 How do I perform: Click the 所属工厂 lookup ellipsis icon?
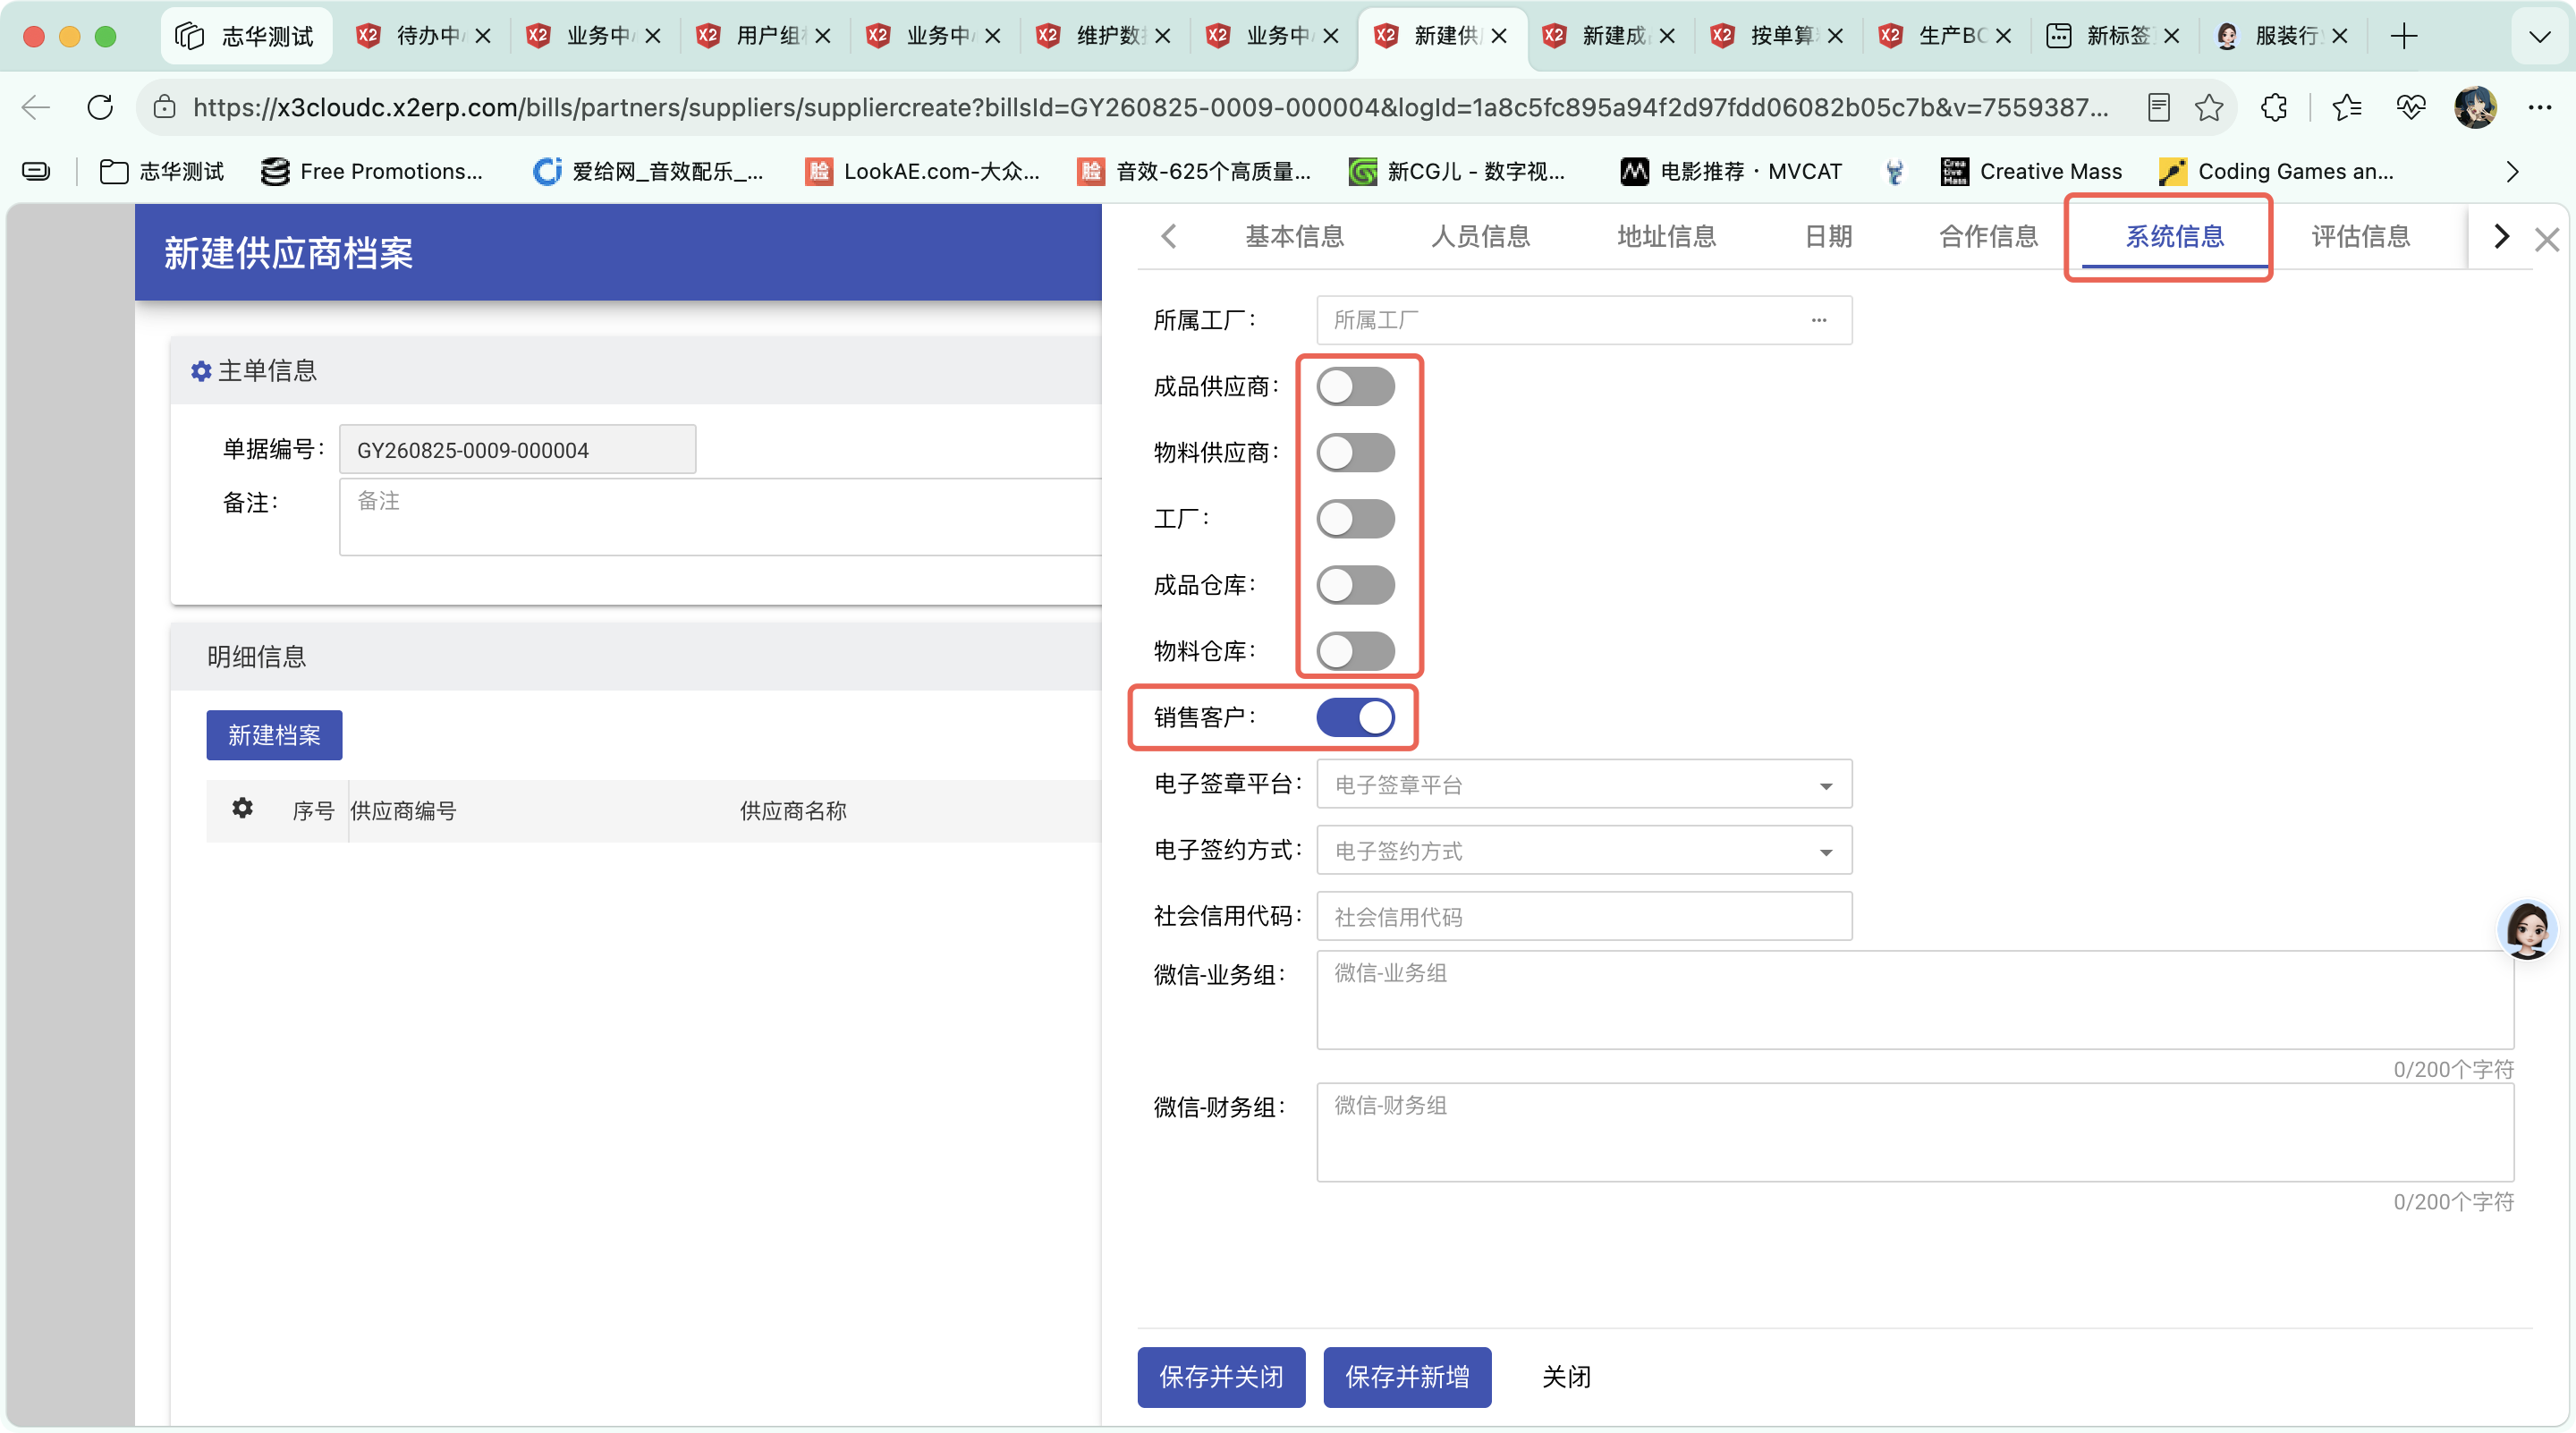[x=1818, y=320]
